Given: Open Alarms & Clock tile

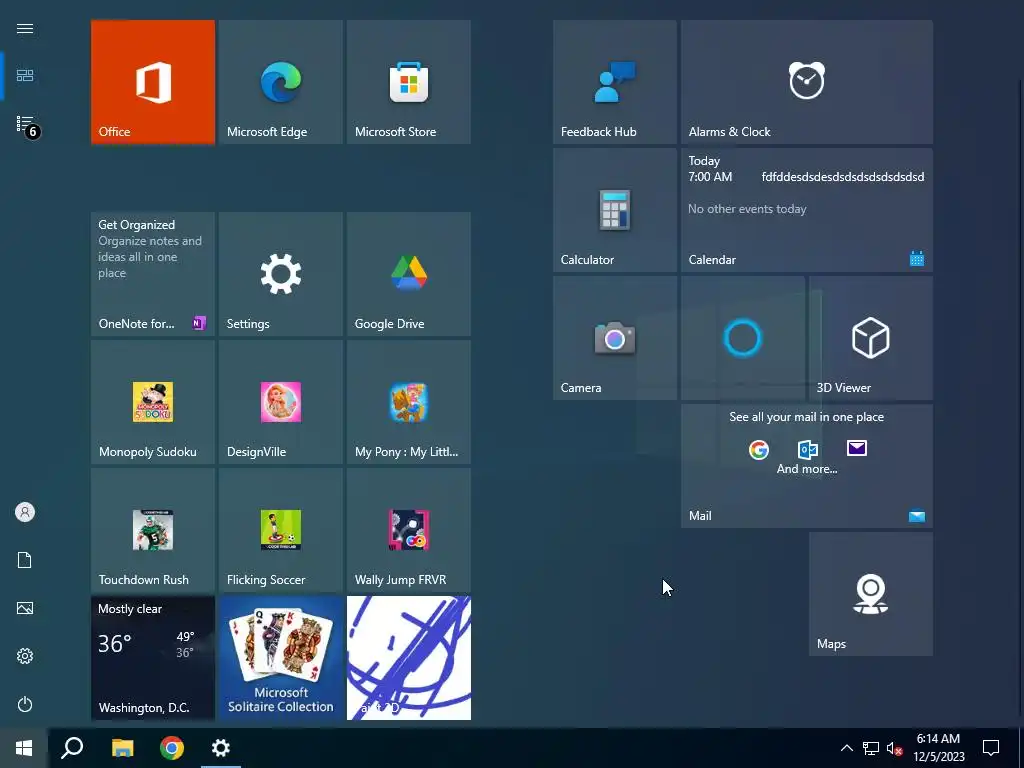Looking at the screenshot, I should tap(807, 82).
